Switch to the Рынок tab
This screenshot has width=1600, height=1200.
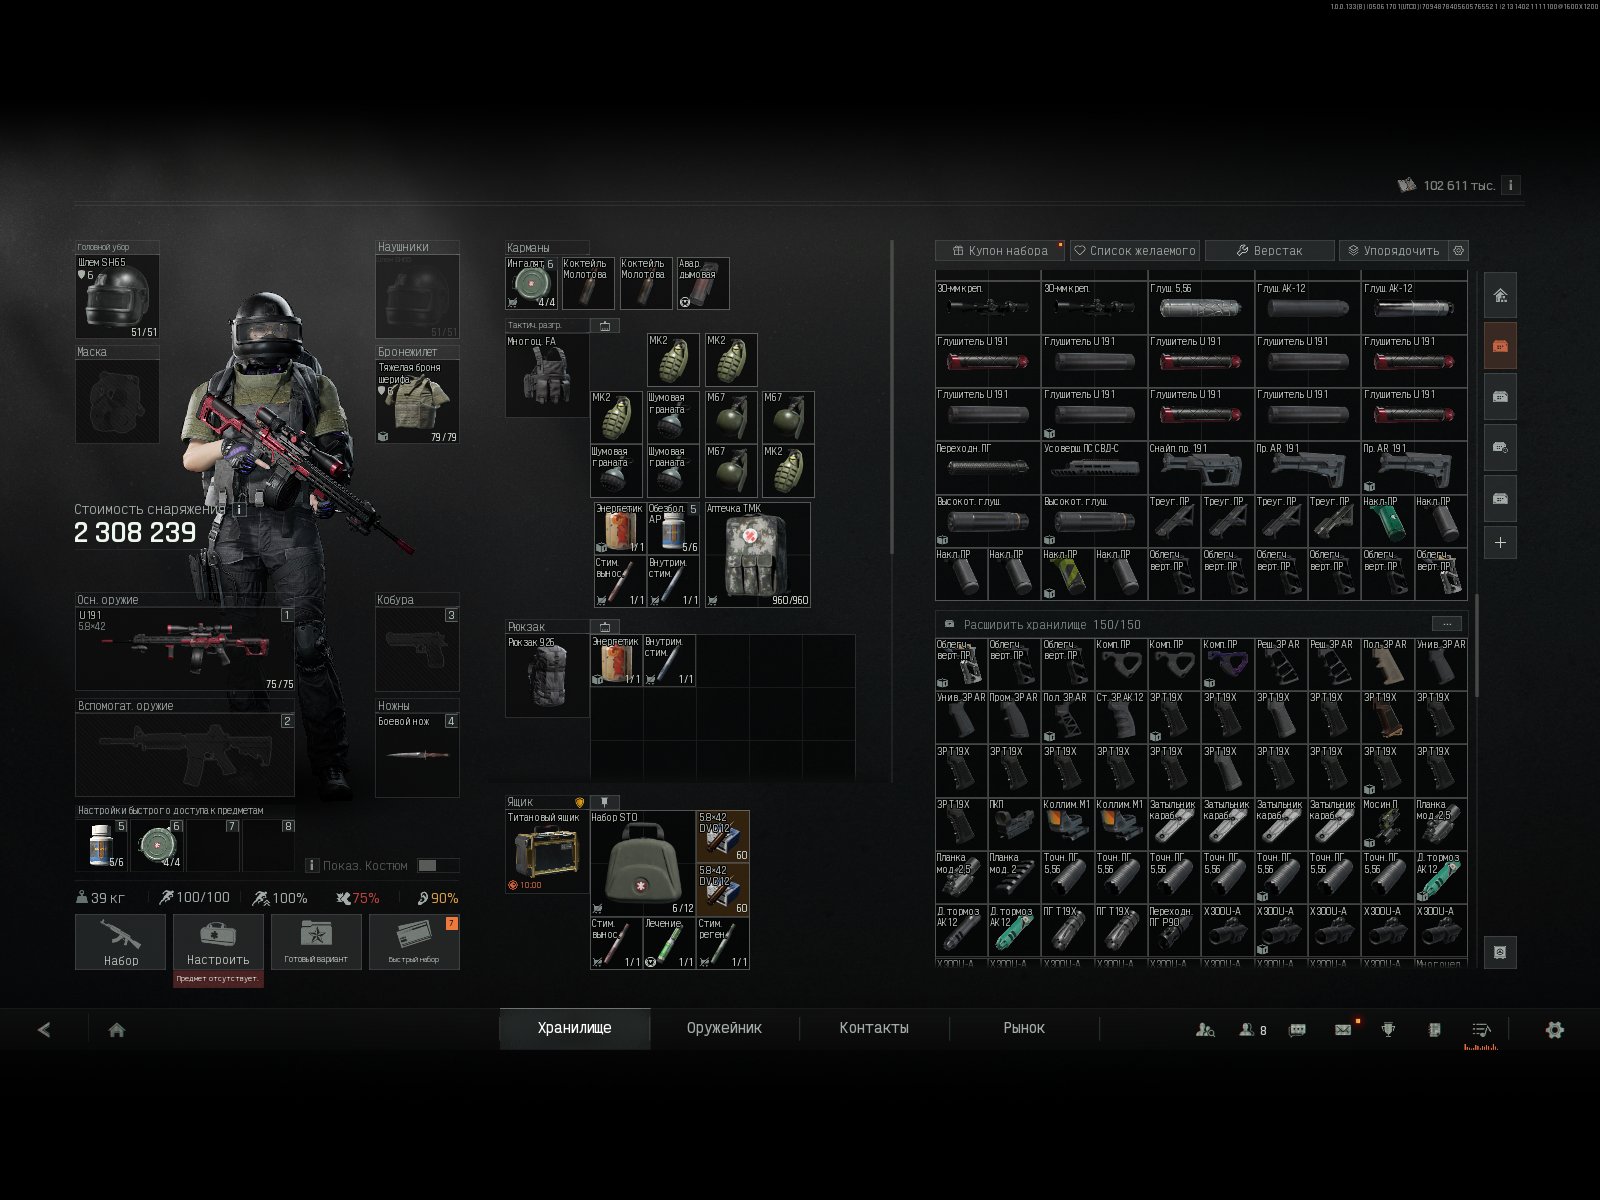pyautogui.click(x=1024, y=1028)
